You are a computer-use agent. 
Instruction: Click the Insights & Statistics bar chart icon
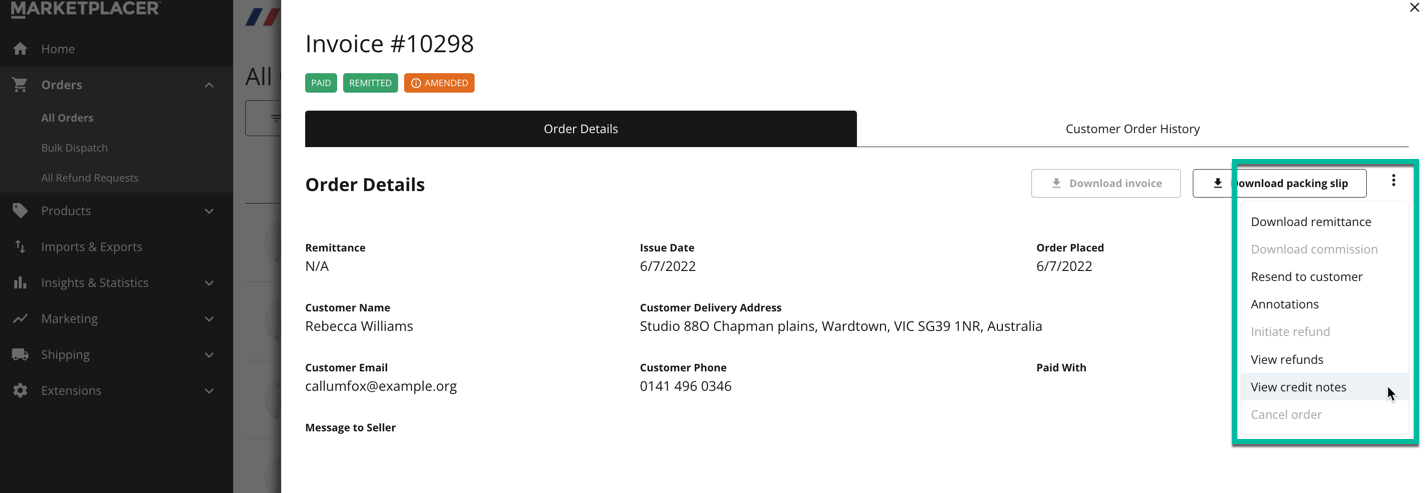click(20, 283)
